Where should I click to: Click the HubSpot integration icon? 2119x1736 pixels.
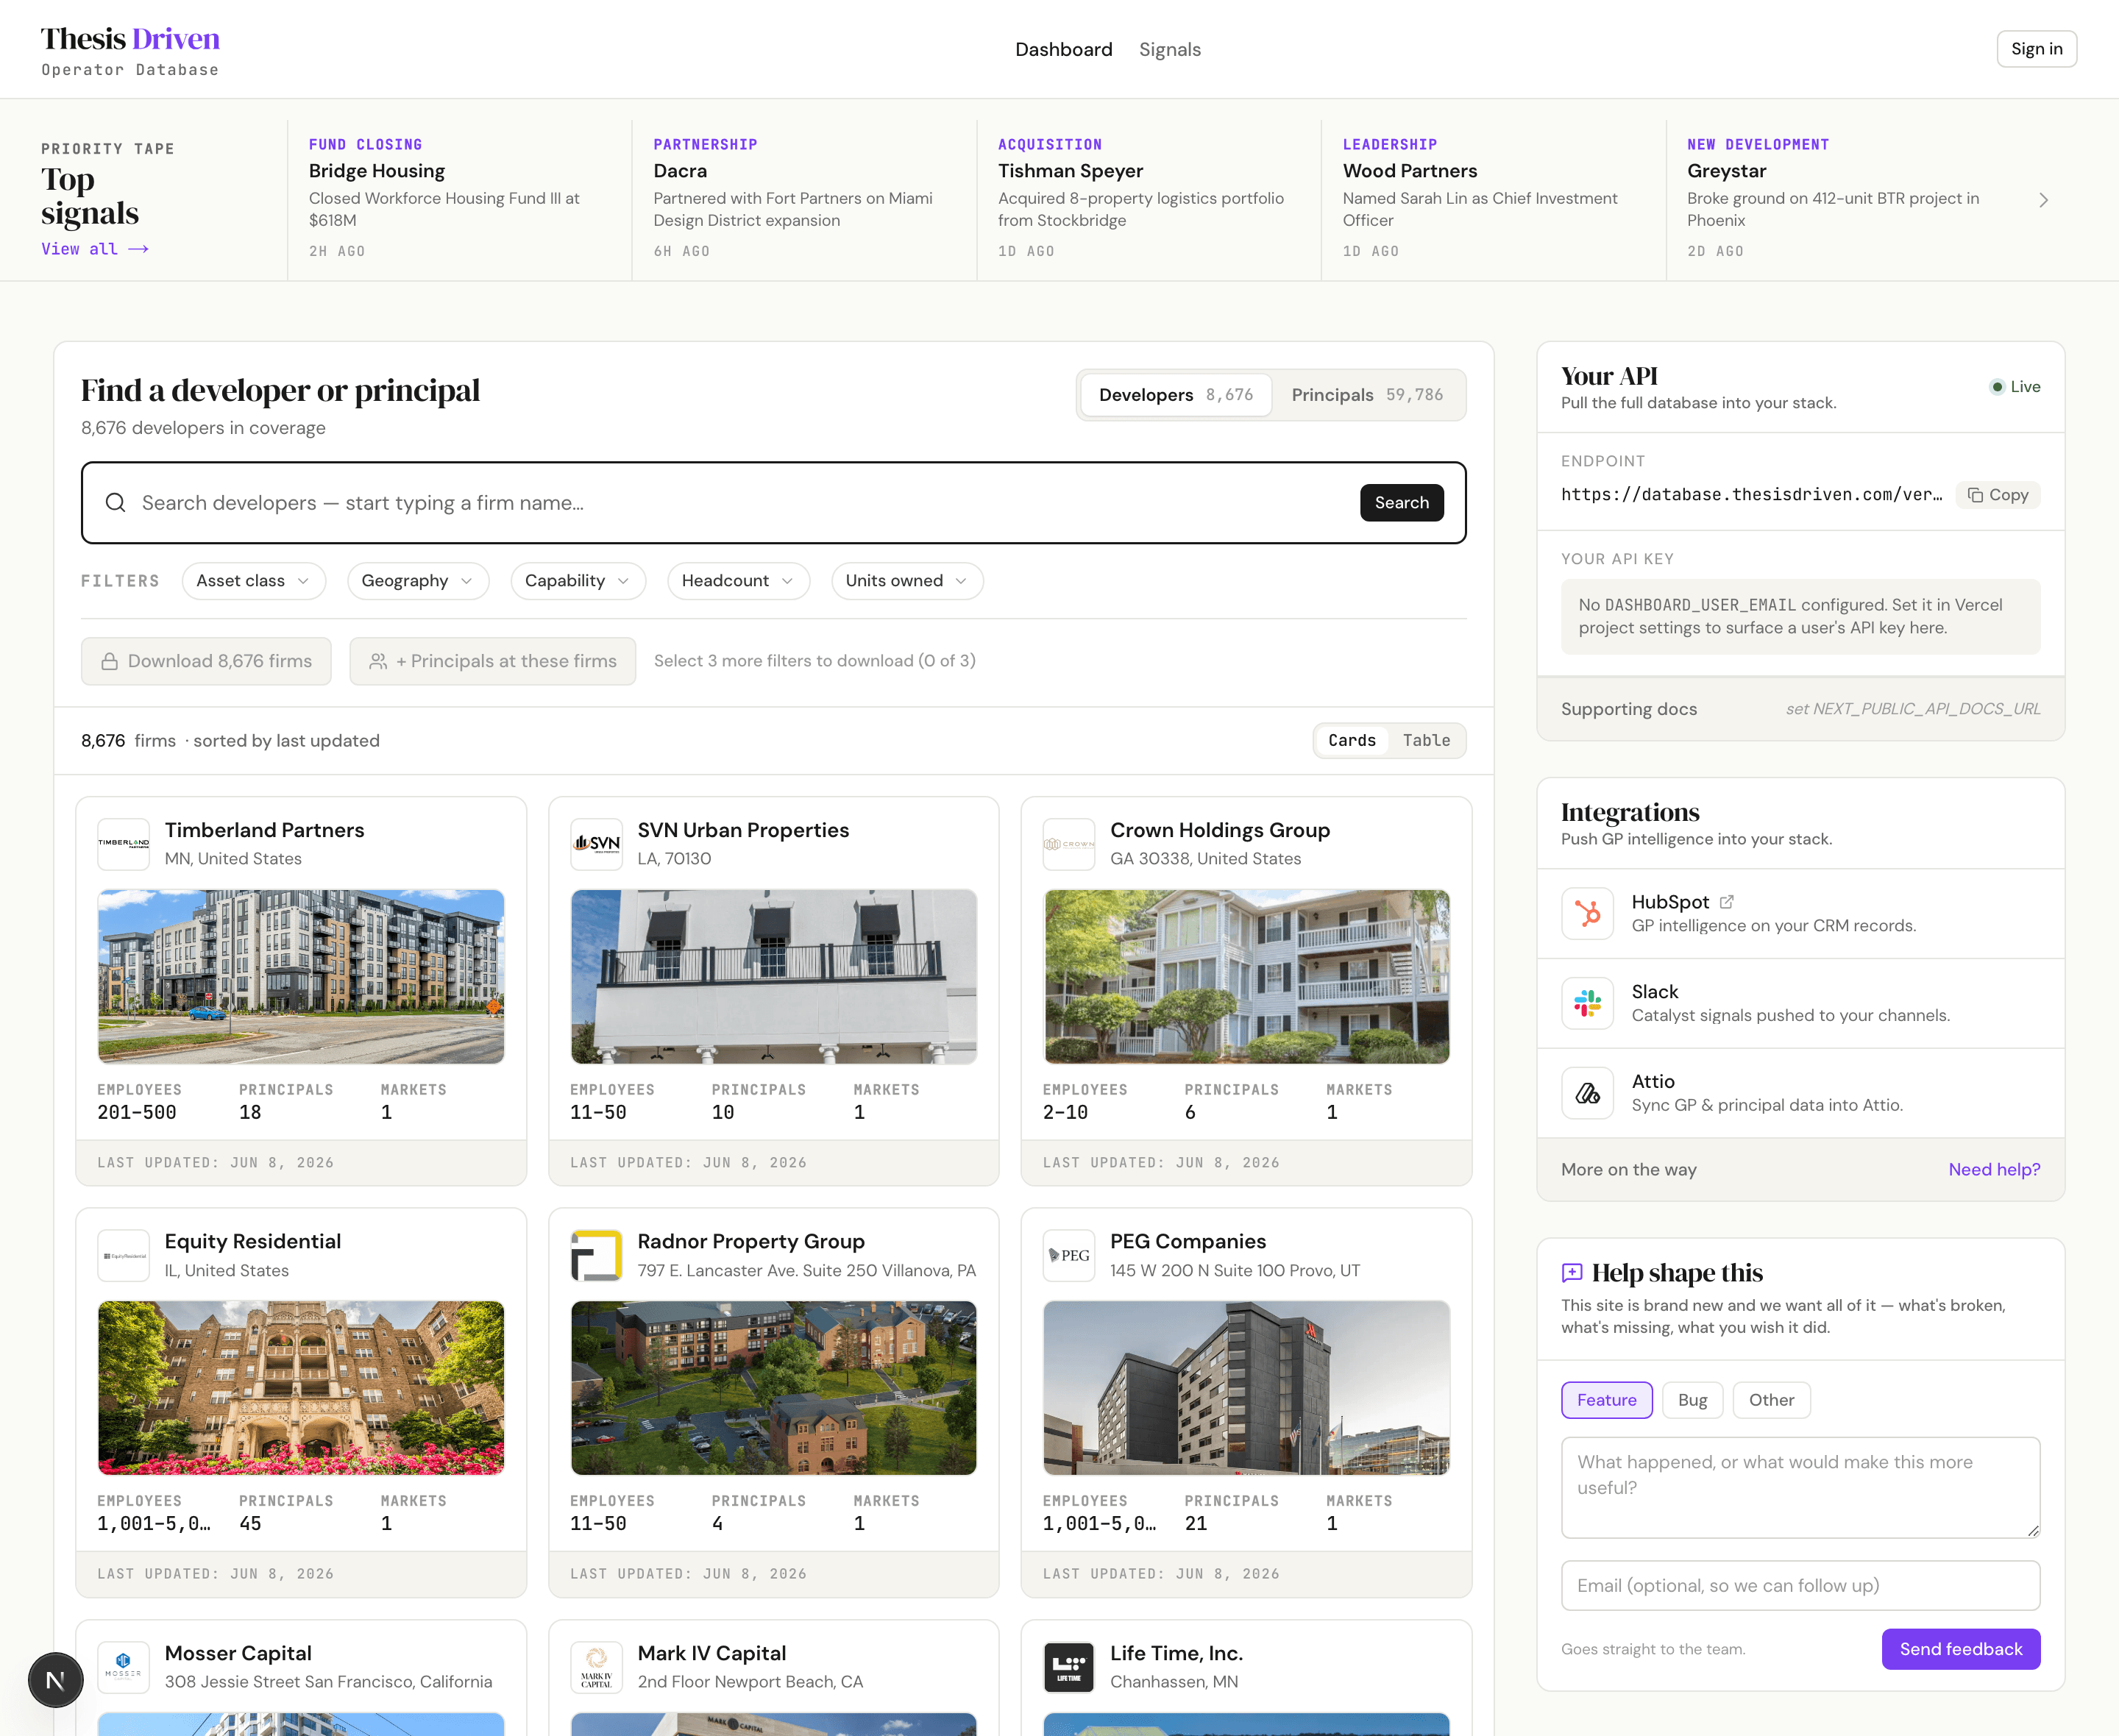click(1587, 913)
